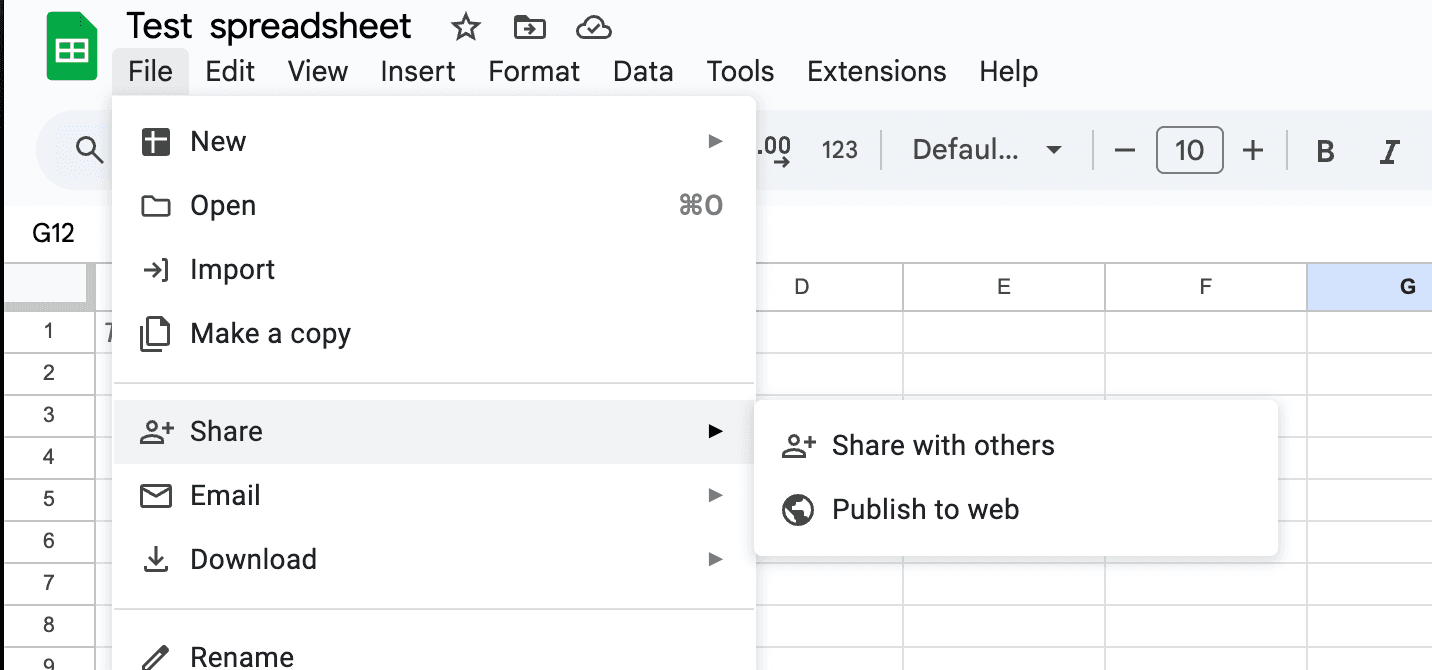Star the Test spreadsheet document
The width and height of the screenshot is (1432, 670).
click(x=465, y=28)
